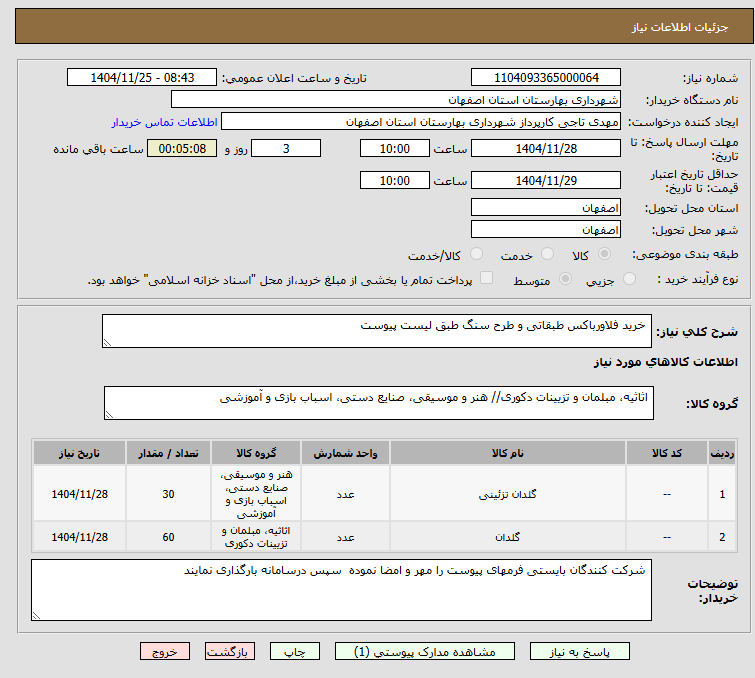
Task: Click the جزئیات اطلاعات نیاز header title
Action: pos(680,27)
